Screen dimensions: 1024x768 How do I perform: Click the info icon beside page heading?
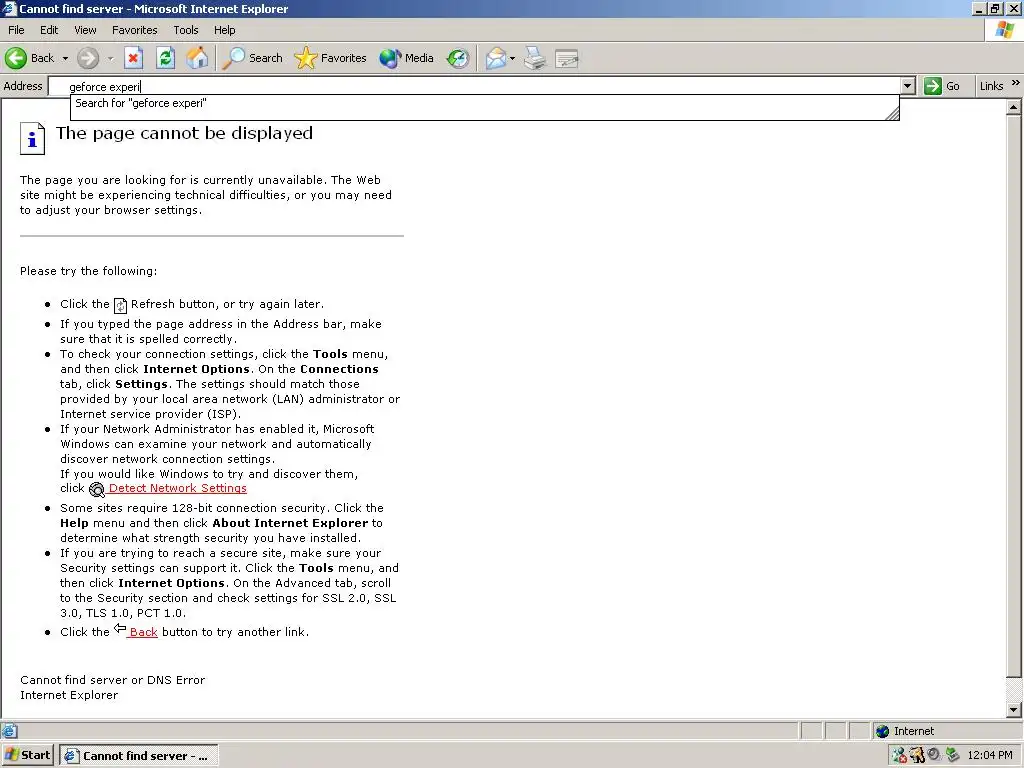point(32,138)
